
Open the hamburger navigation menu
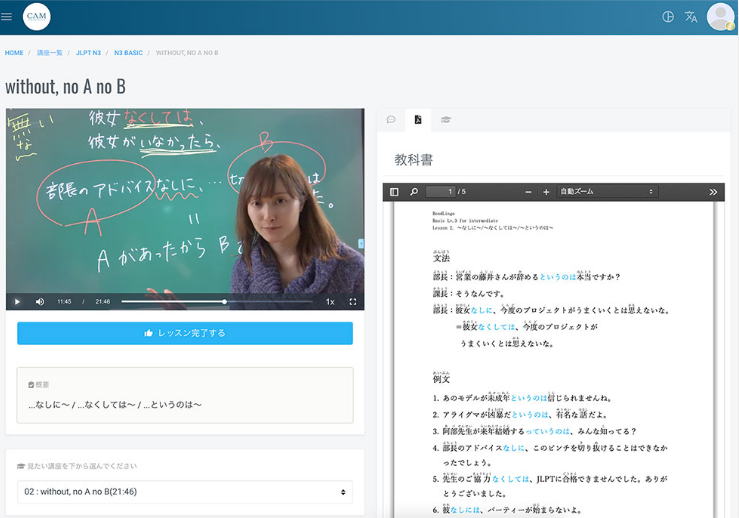pyautogui.click(x=7, y=17)
